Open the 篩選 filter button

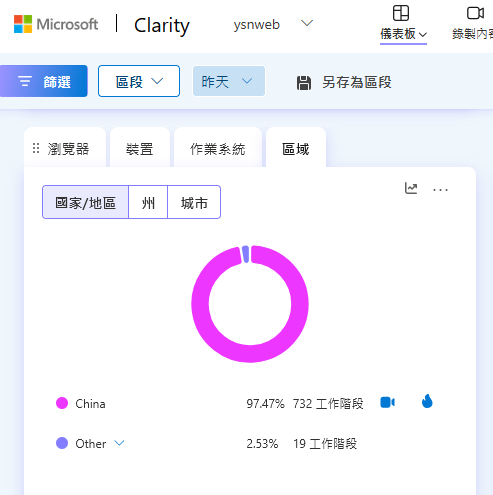pos(44,81)
